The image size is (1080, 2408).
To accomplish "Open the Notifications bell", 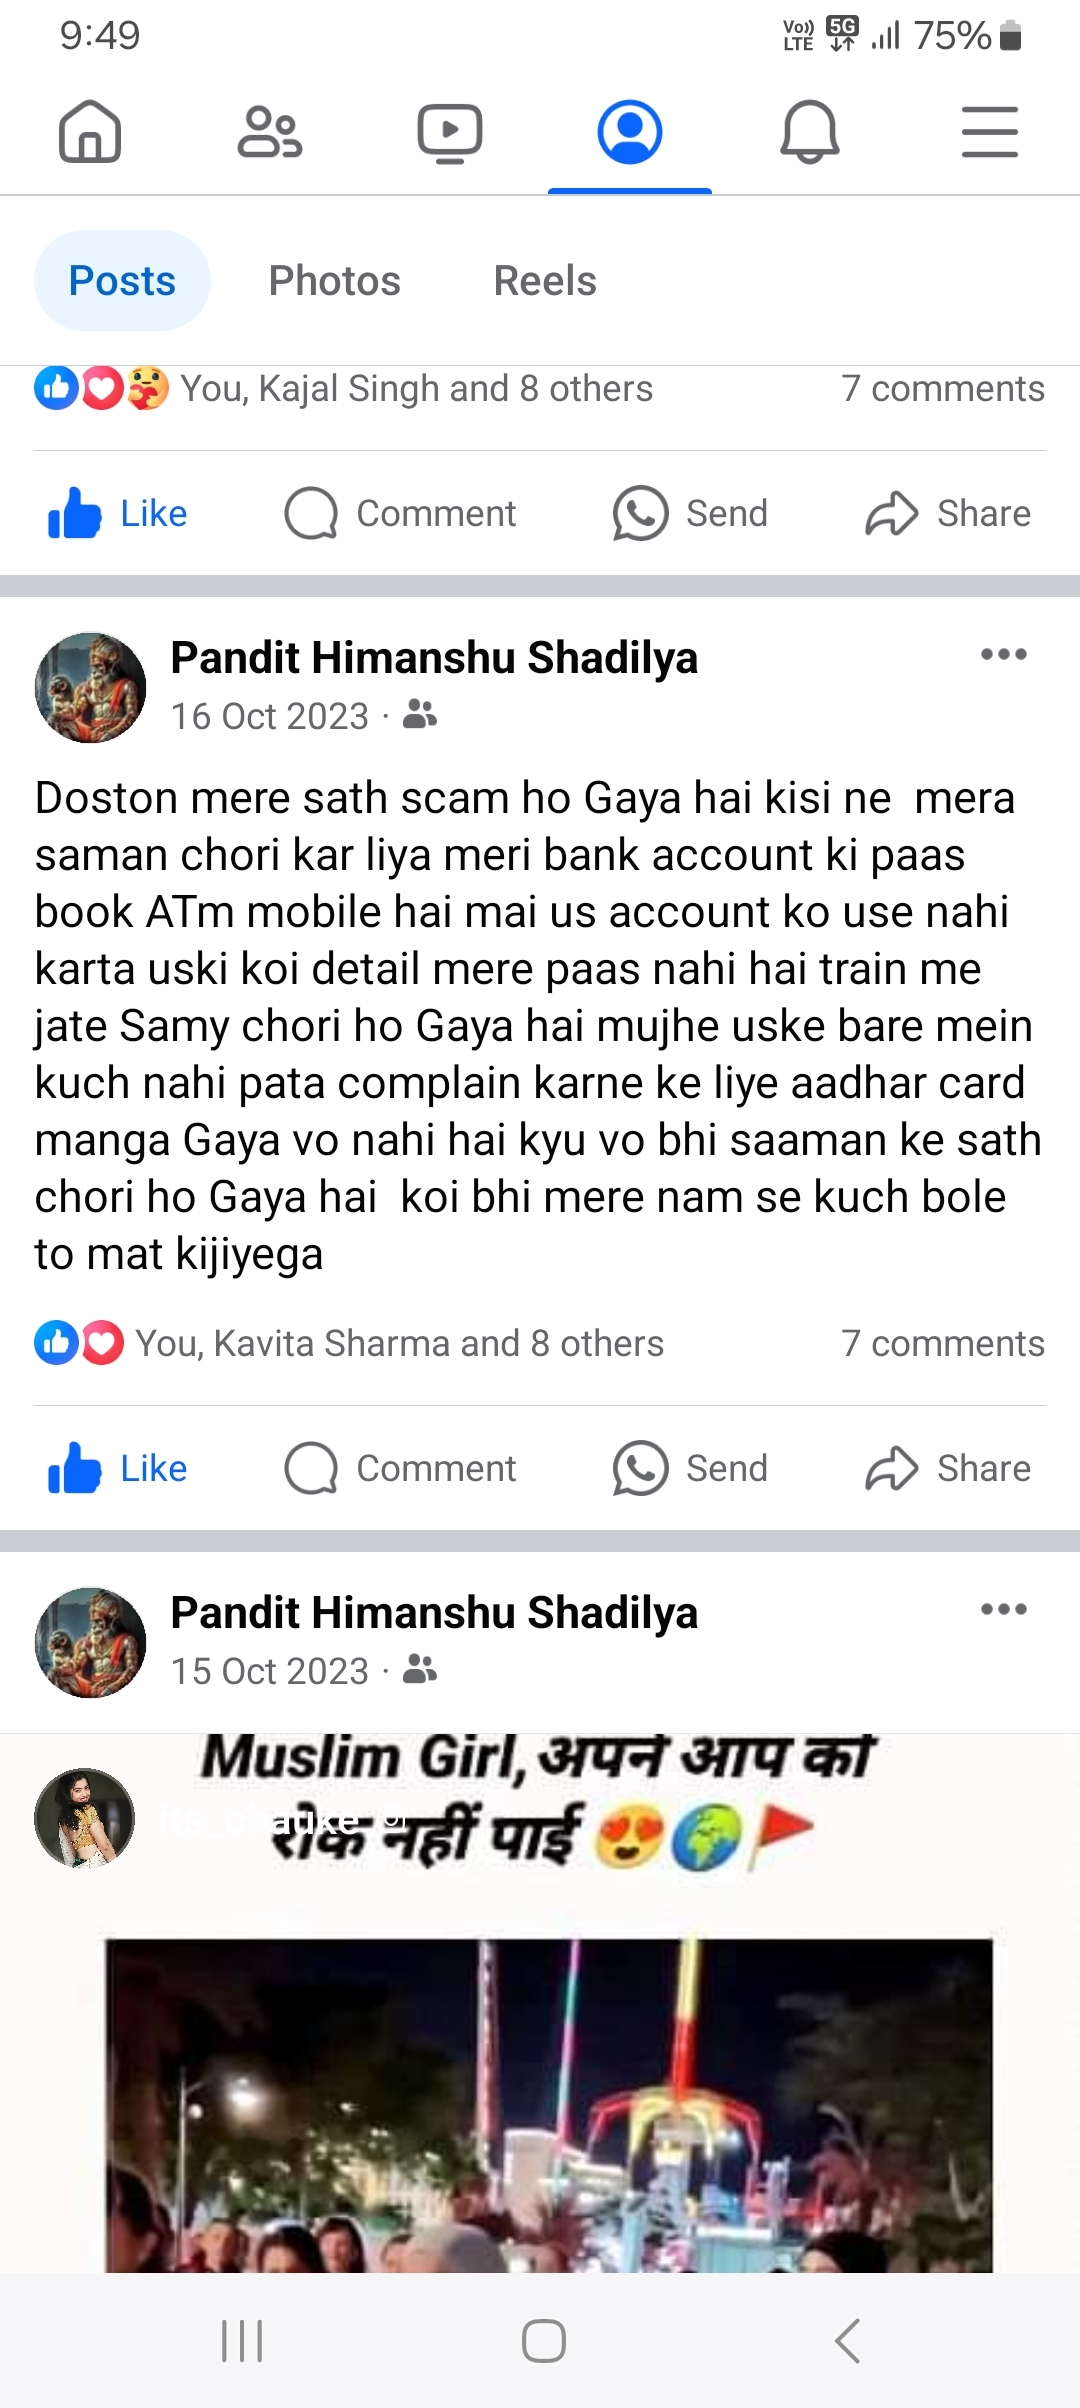I will click(810, 132).
